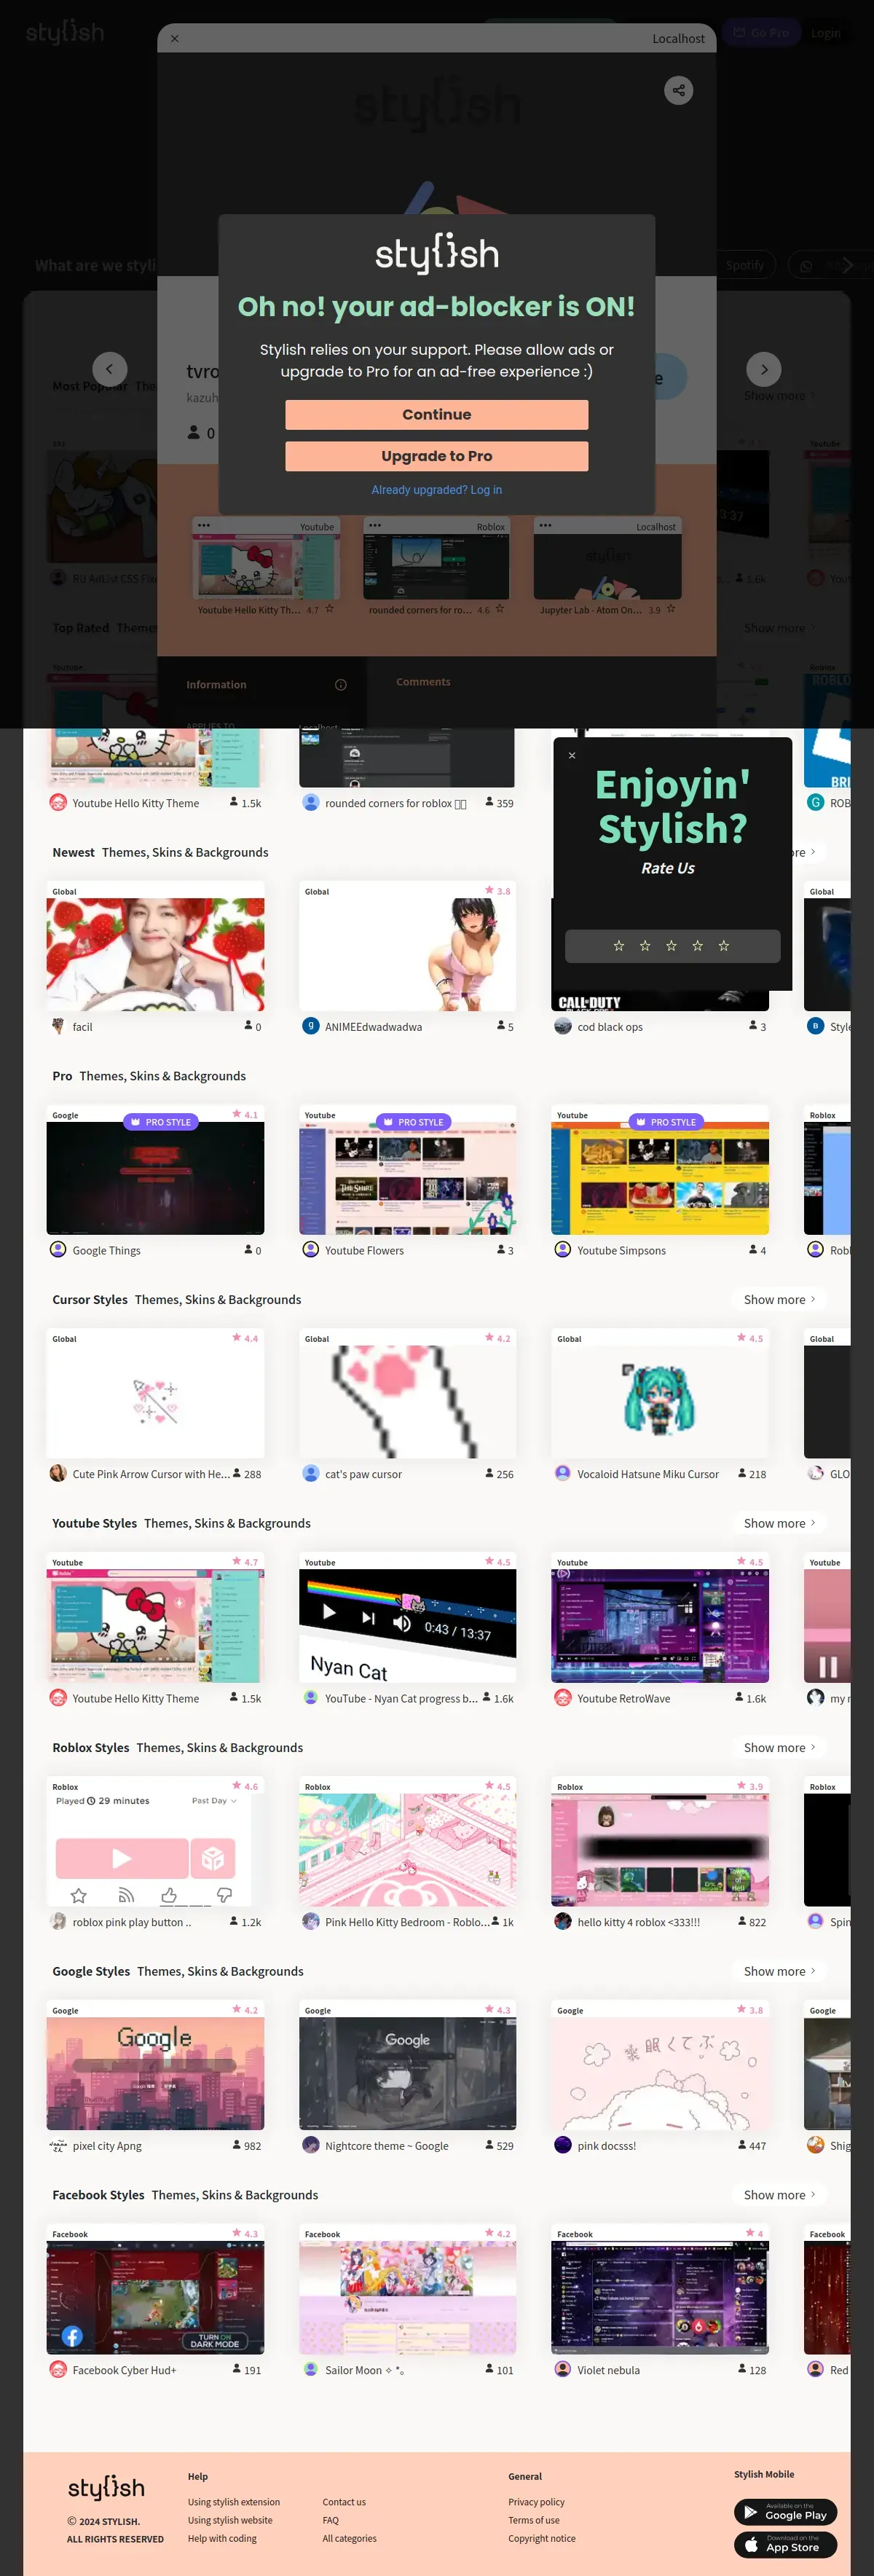Click the share icon in the style preview
This screenshot has height=2576, width=874.
[678, 91]
